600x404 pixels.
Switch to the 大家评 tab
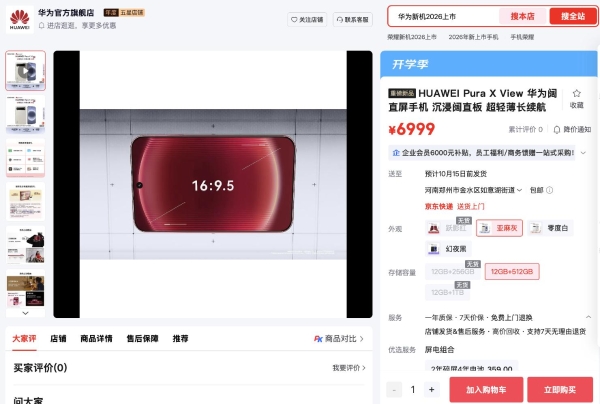pyautogui.click(x=24, y=339)
